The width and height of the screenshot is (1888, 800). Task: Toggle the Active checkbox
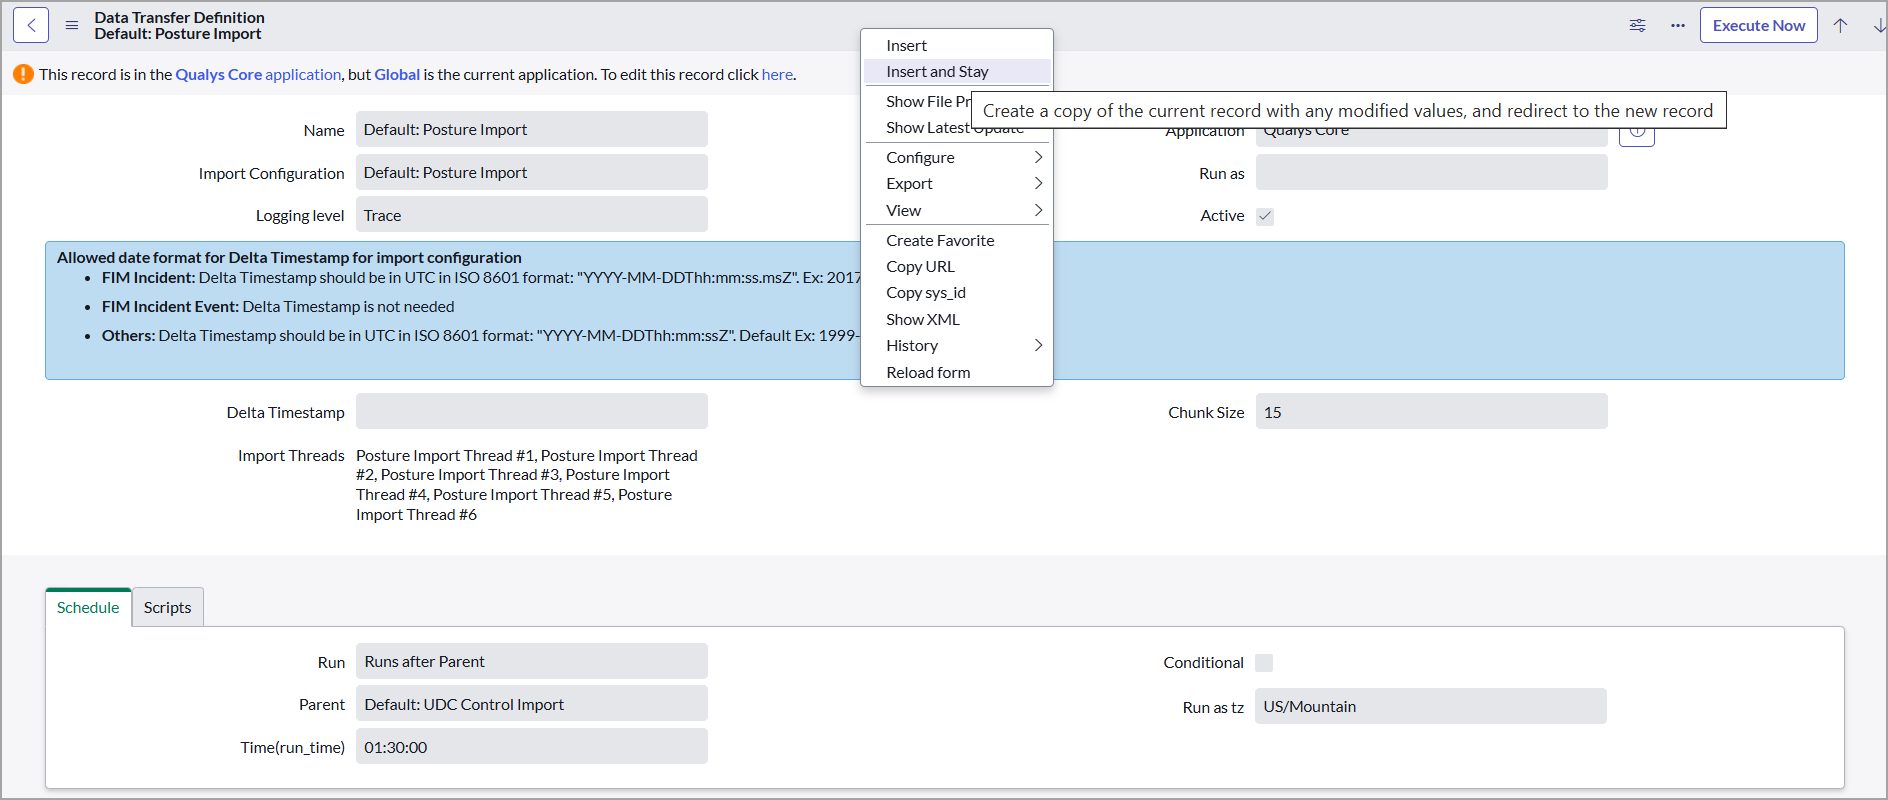click(1265, 216)
